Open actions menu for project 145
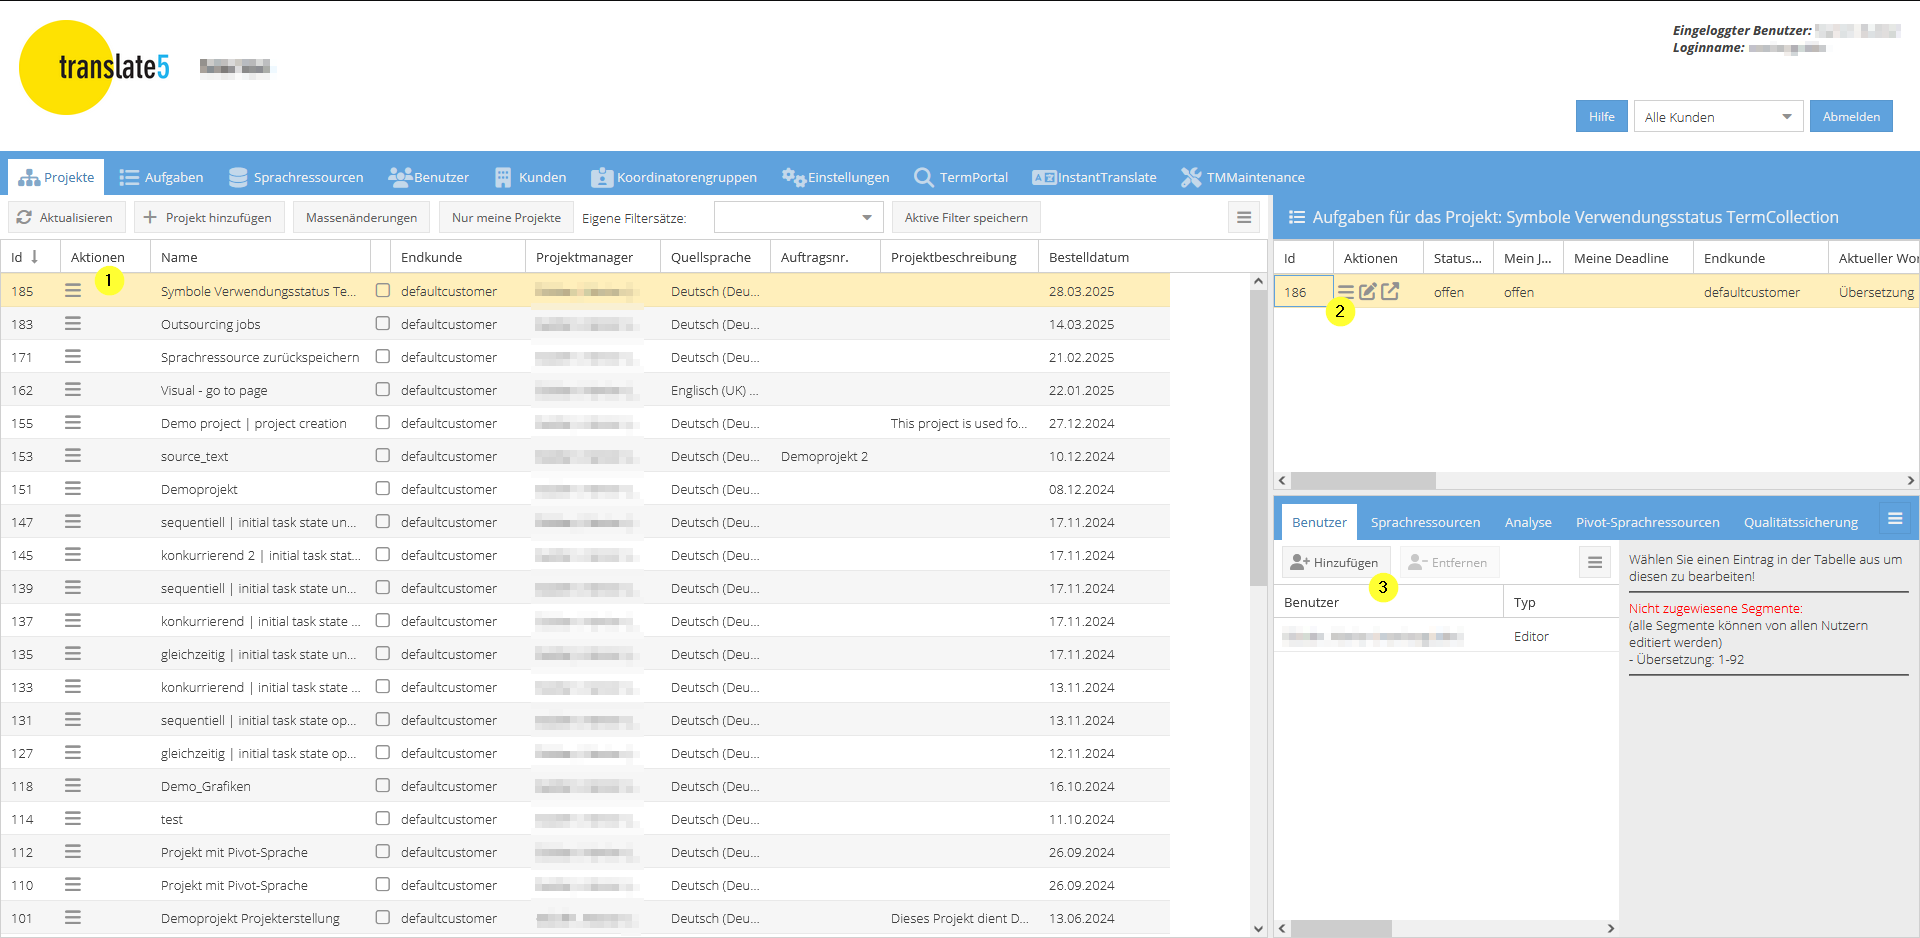This screenshot has width=1920, height=938. 73,555
